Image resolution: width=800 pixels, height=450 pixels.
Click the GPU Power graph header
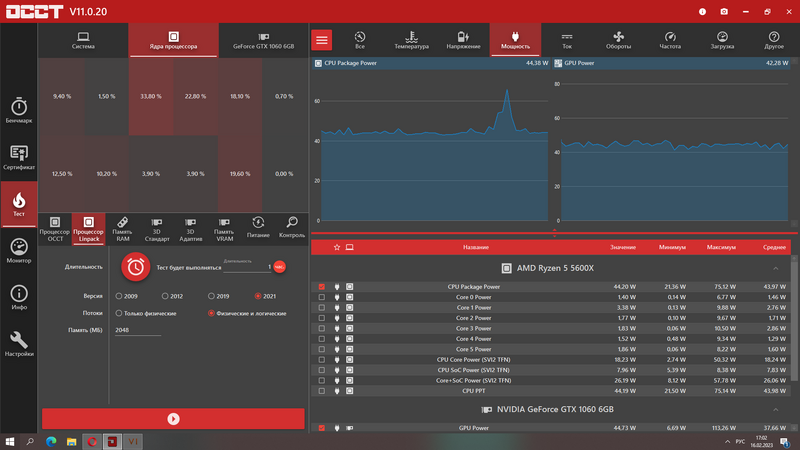point(671,63)
